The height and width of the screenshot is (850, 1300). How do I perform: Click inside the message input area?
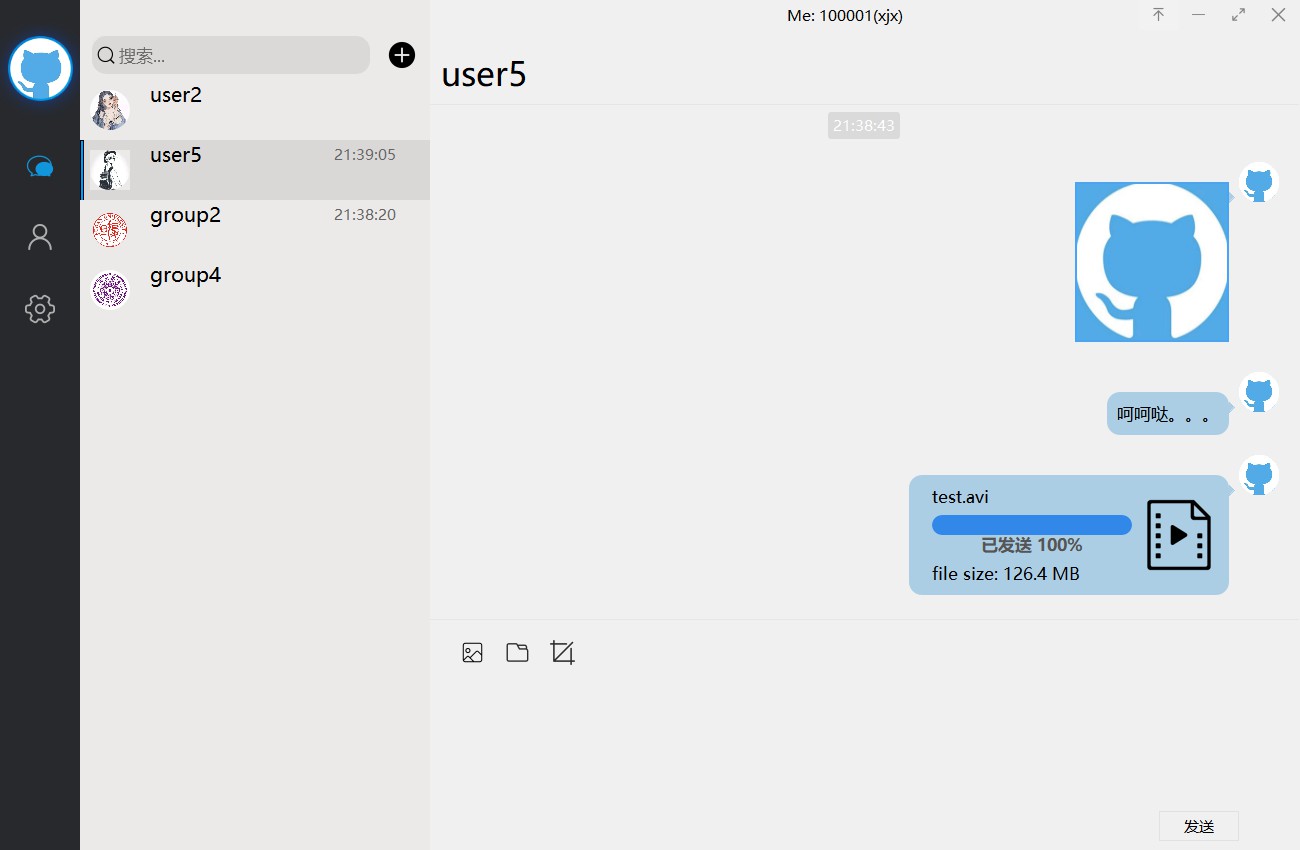[x=865, y=740]
